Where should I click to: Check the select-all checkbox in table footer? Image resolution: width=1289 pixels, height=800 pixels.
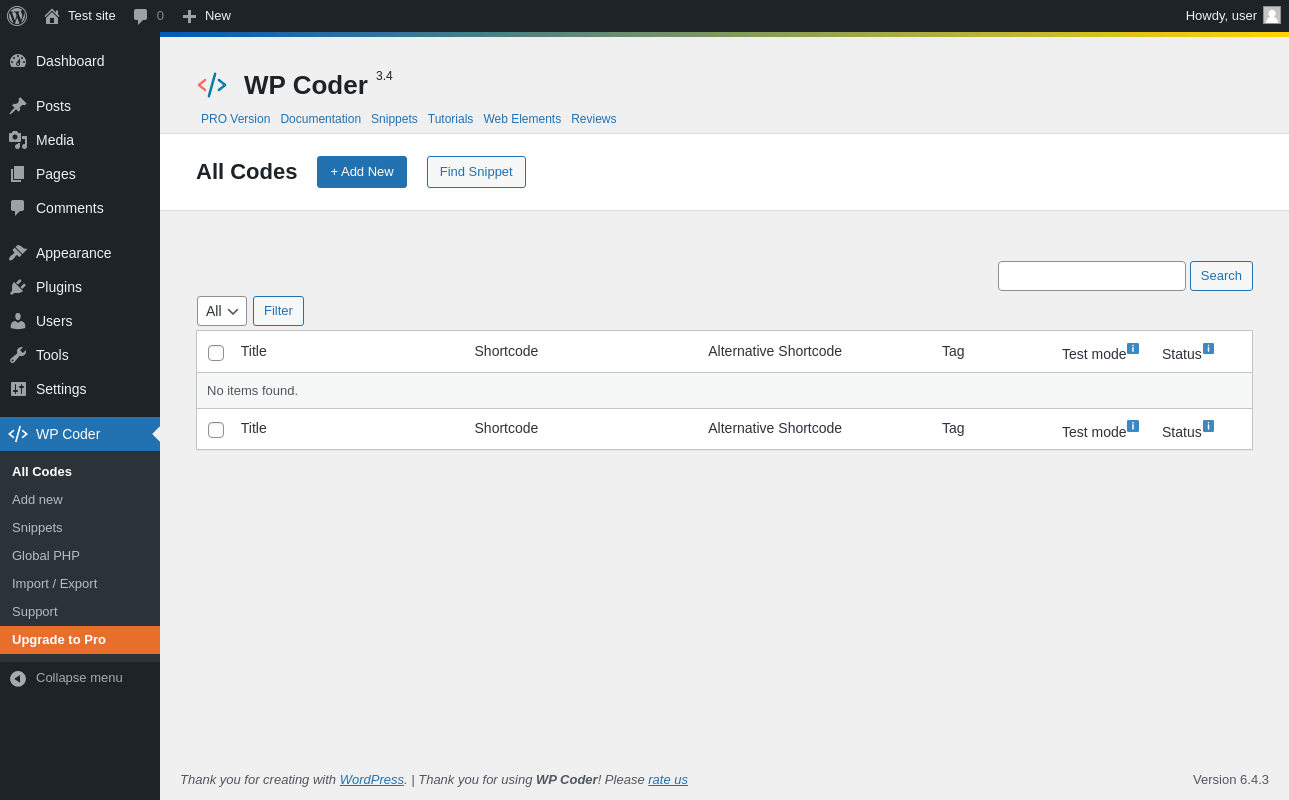(216, 430)
